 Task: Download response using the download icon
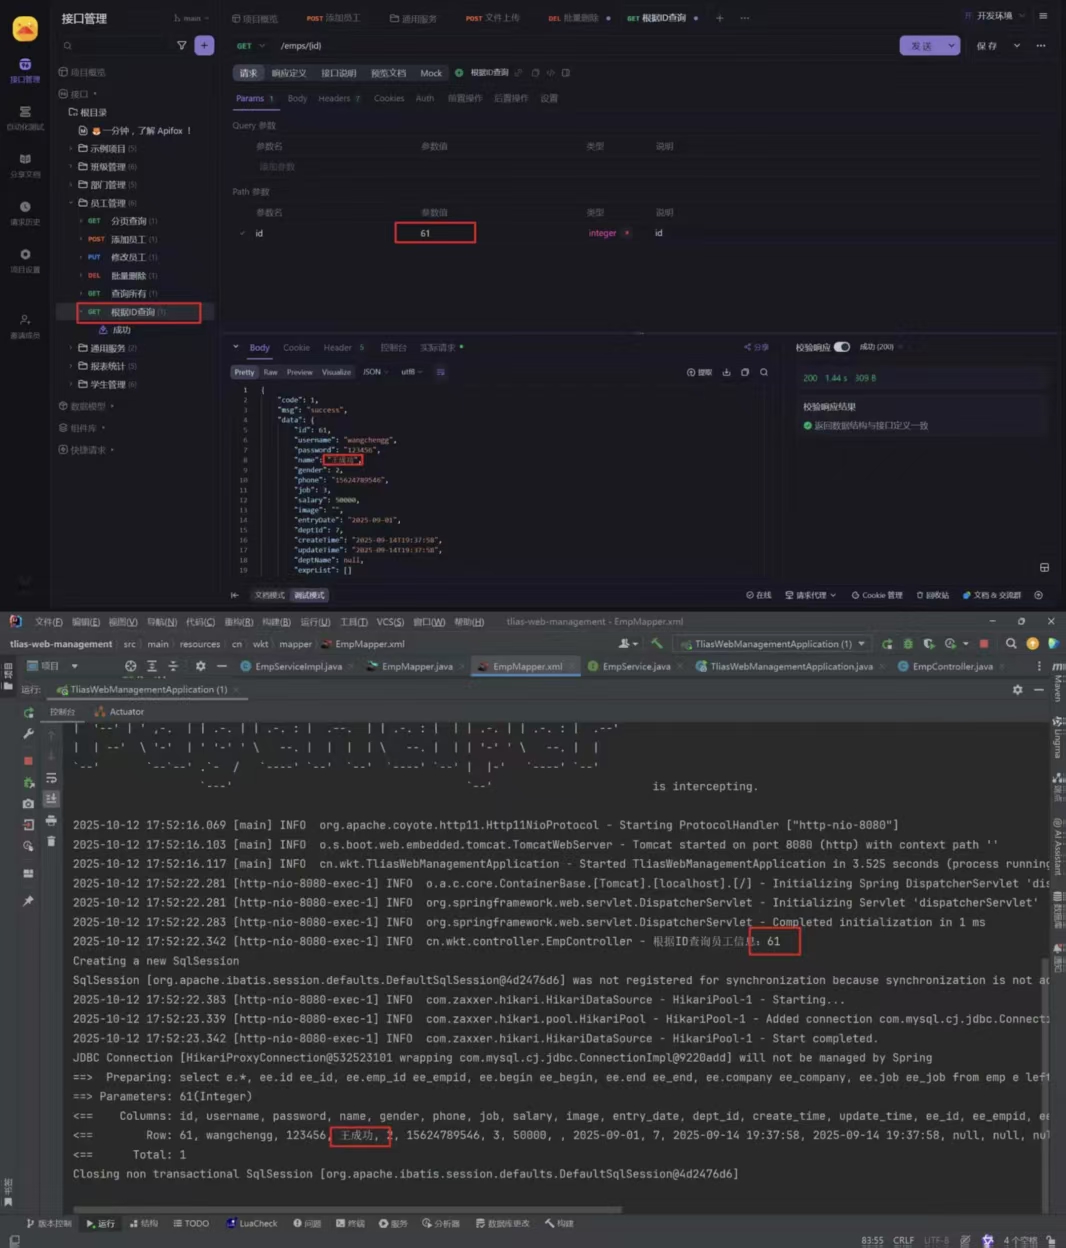[726, 372]
